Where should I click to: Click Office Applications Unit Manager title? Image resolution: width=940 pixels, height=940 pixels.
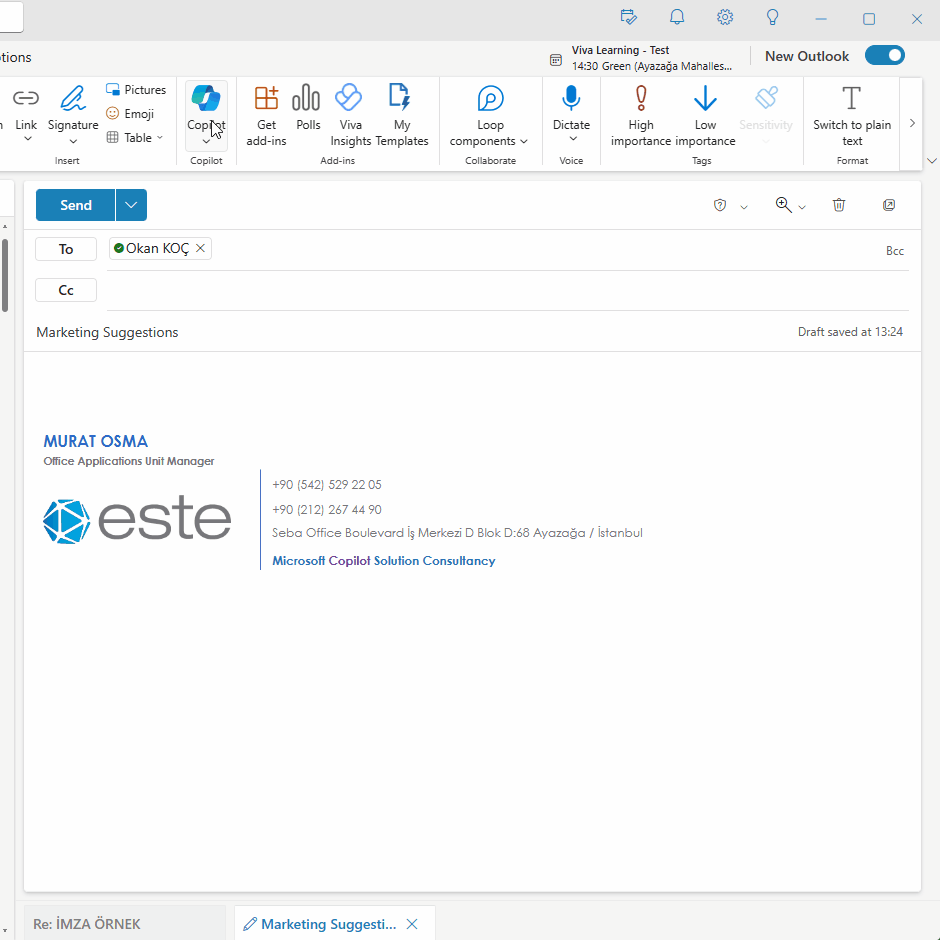click(x=129, y=461)
